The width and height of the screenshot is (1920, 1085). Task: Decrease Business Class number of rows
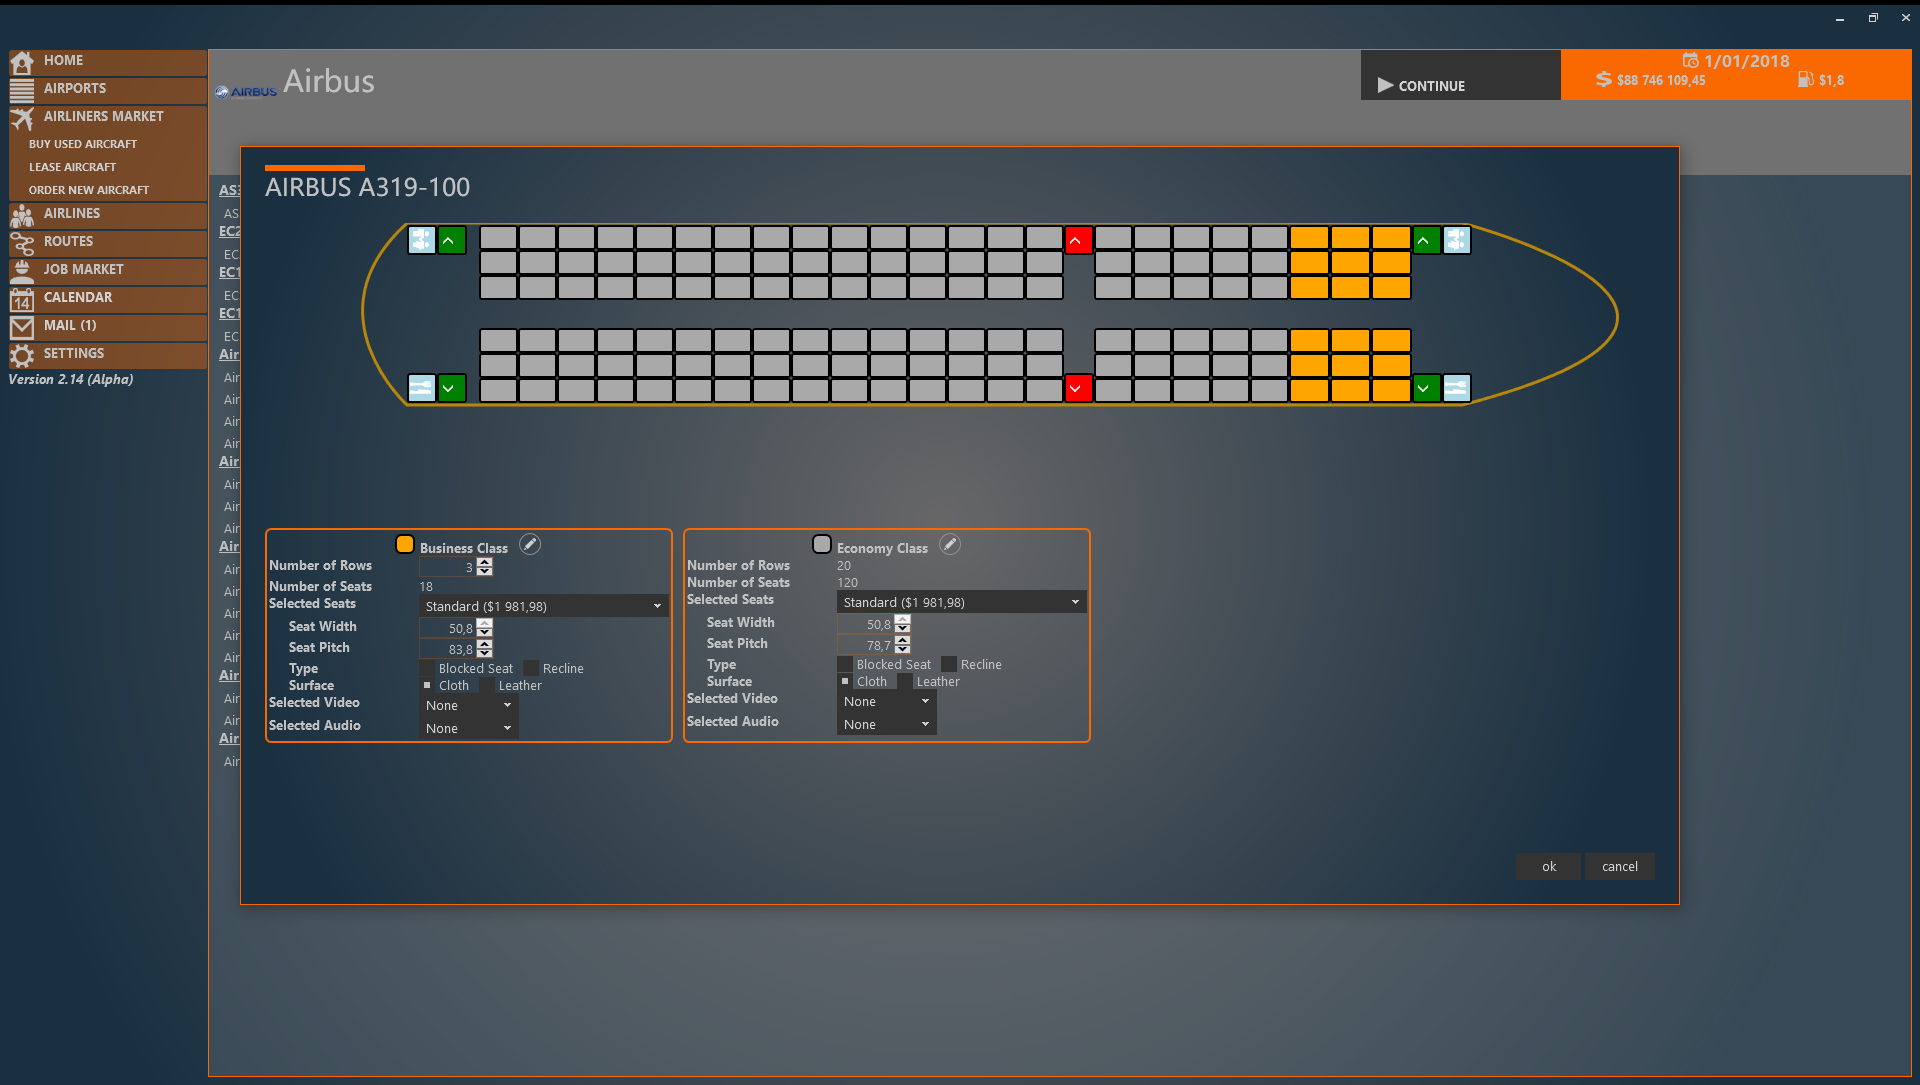pos(485,571)
